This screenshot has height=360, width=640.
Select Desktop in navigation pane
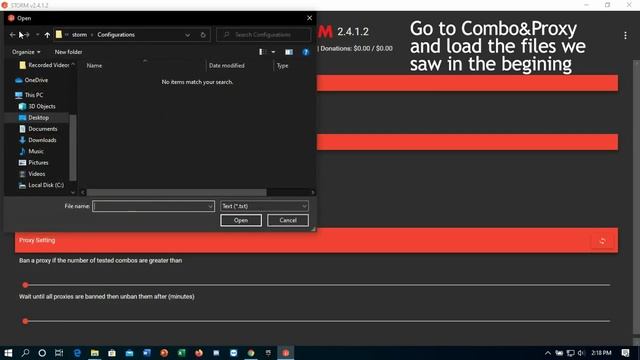[x=34, y=118]
